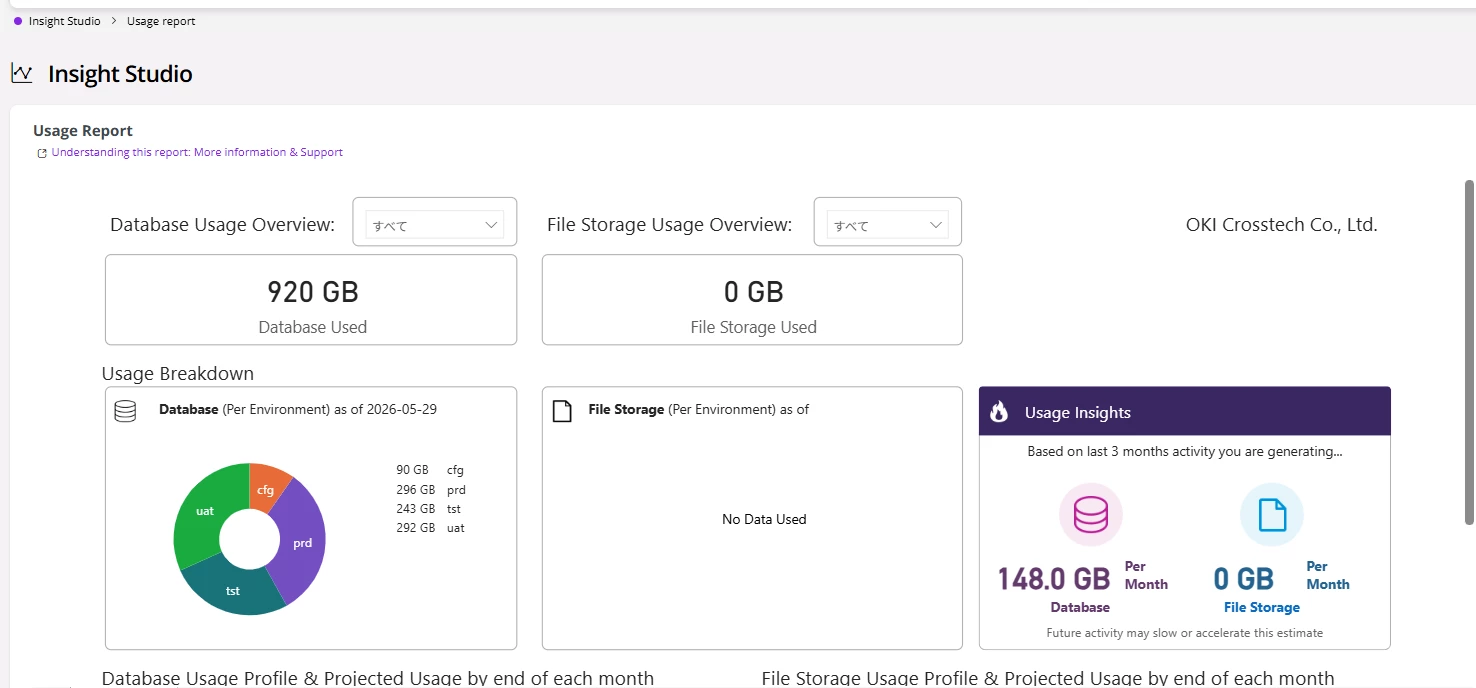Click the Usage Breakdown heading
Viewport: 1476px width, 688px height.
(x=178, y=374)
